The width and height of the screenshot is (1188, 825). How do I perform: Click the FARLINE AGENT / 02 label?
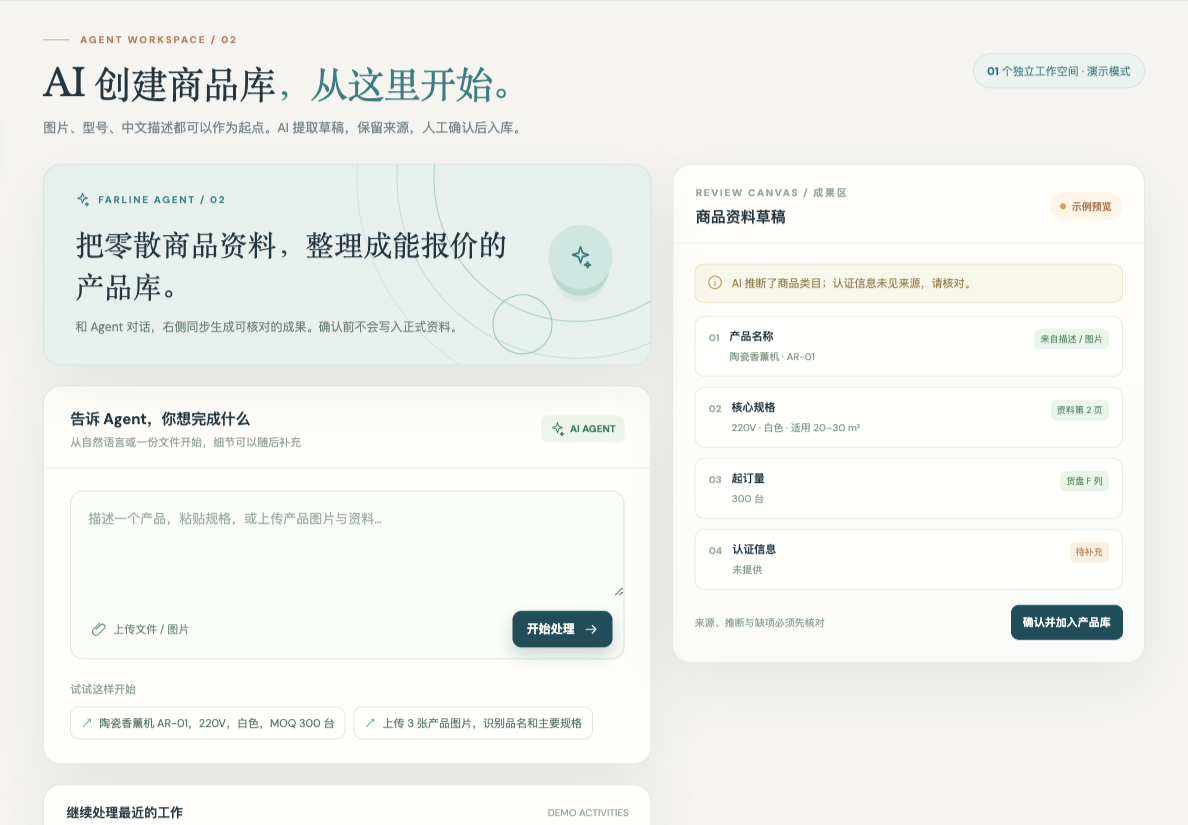161,200
